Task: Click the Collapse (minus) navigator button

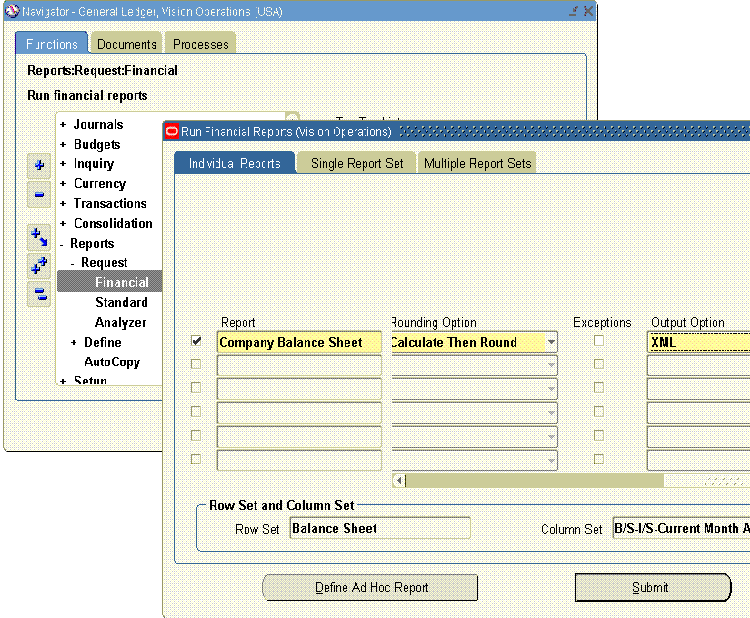Action: point(40,195)
